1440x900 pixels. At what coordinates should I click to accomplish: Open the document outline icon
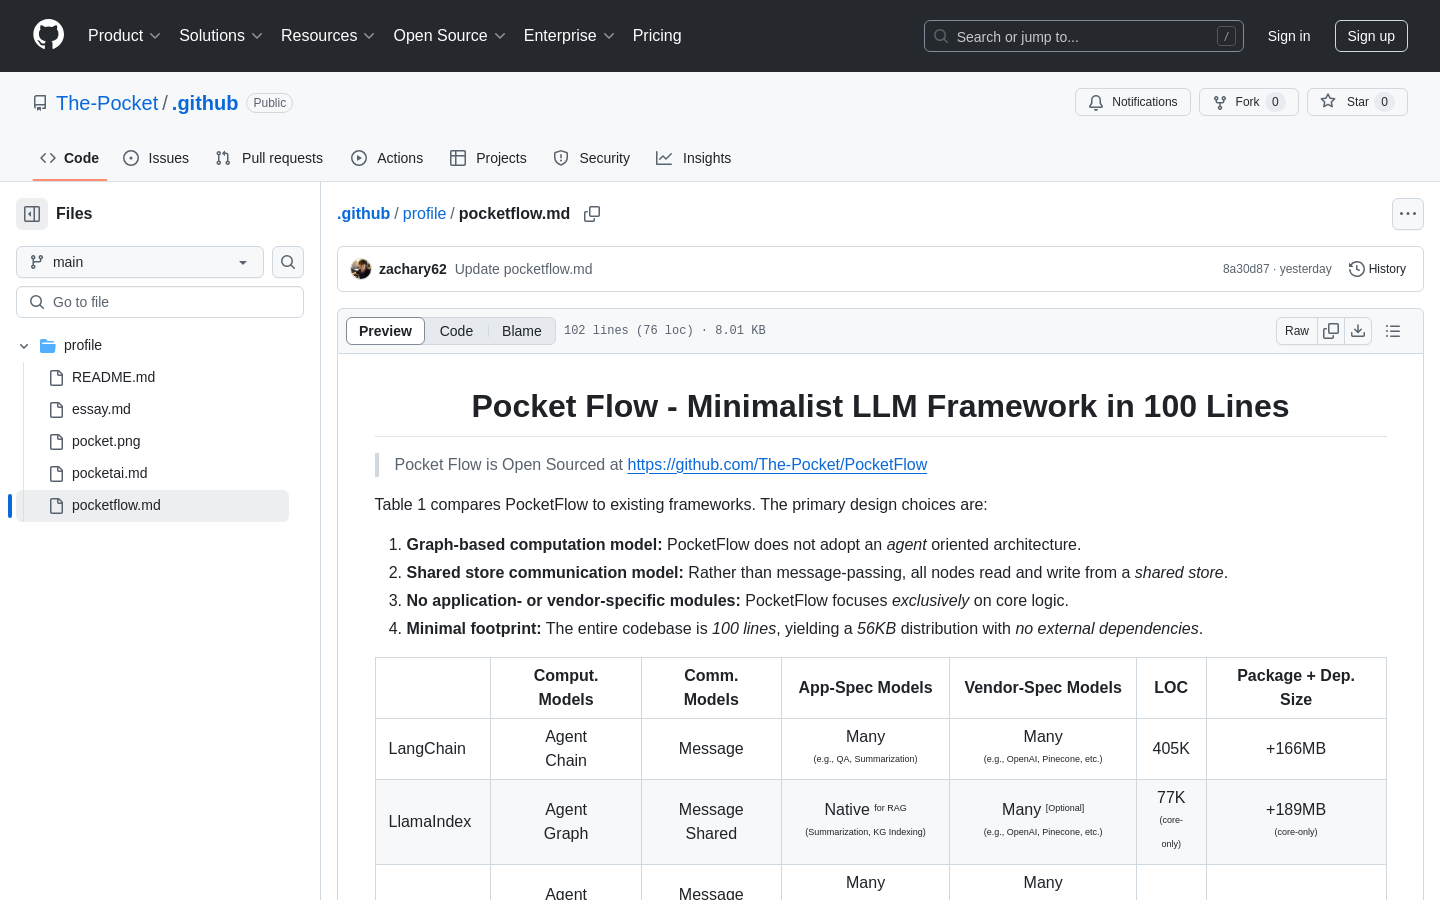click(1393, 331)
